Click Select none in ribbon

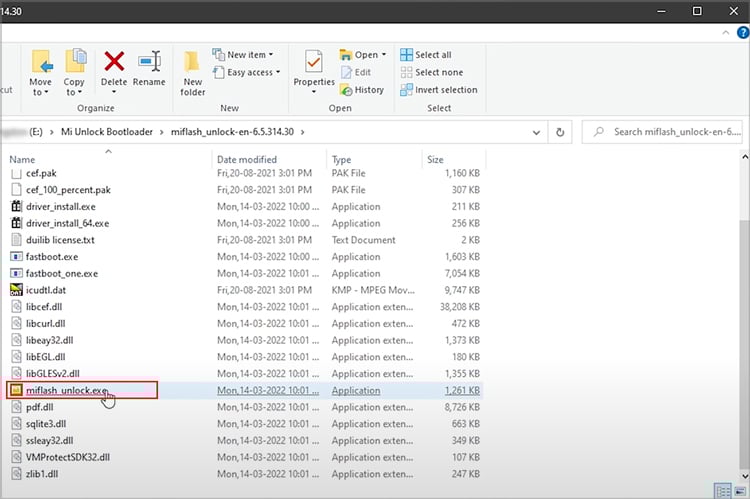point(432,72)
